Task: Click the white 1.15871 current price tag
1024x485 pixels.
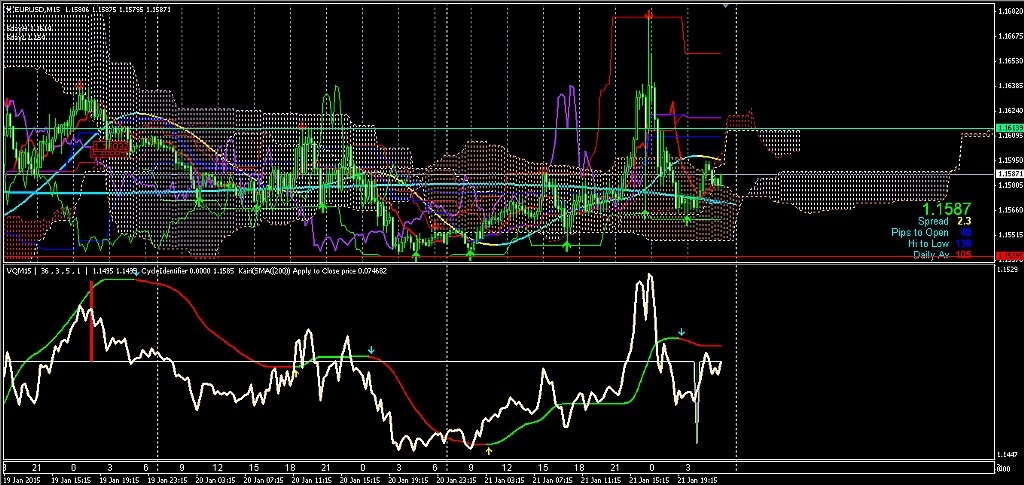Action: coord(1010,174)
